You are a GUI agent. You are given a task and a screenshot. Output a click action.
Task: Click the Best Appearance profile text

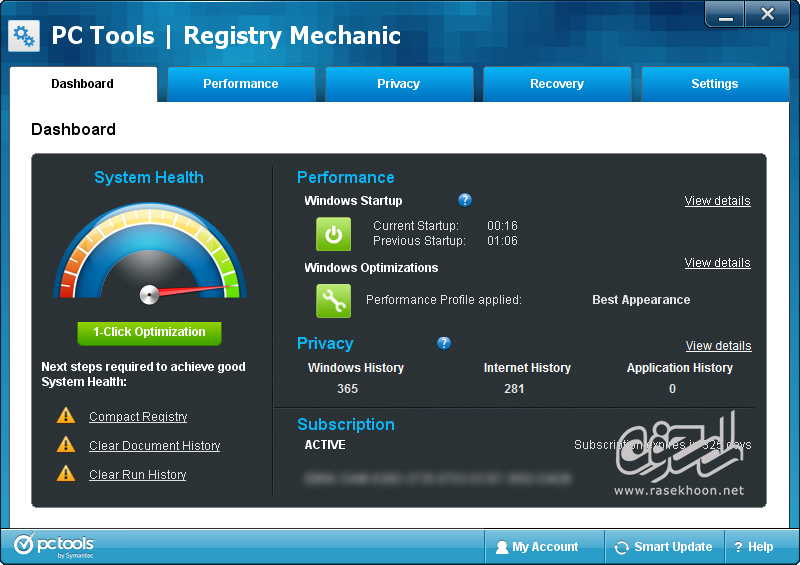(x=641, y=300)
